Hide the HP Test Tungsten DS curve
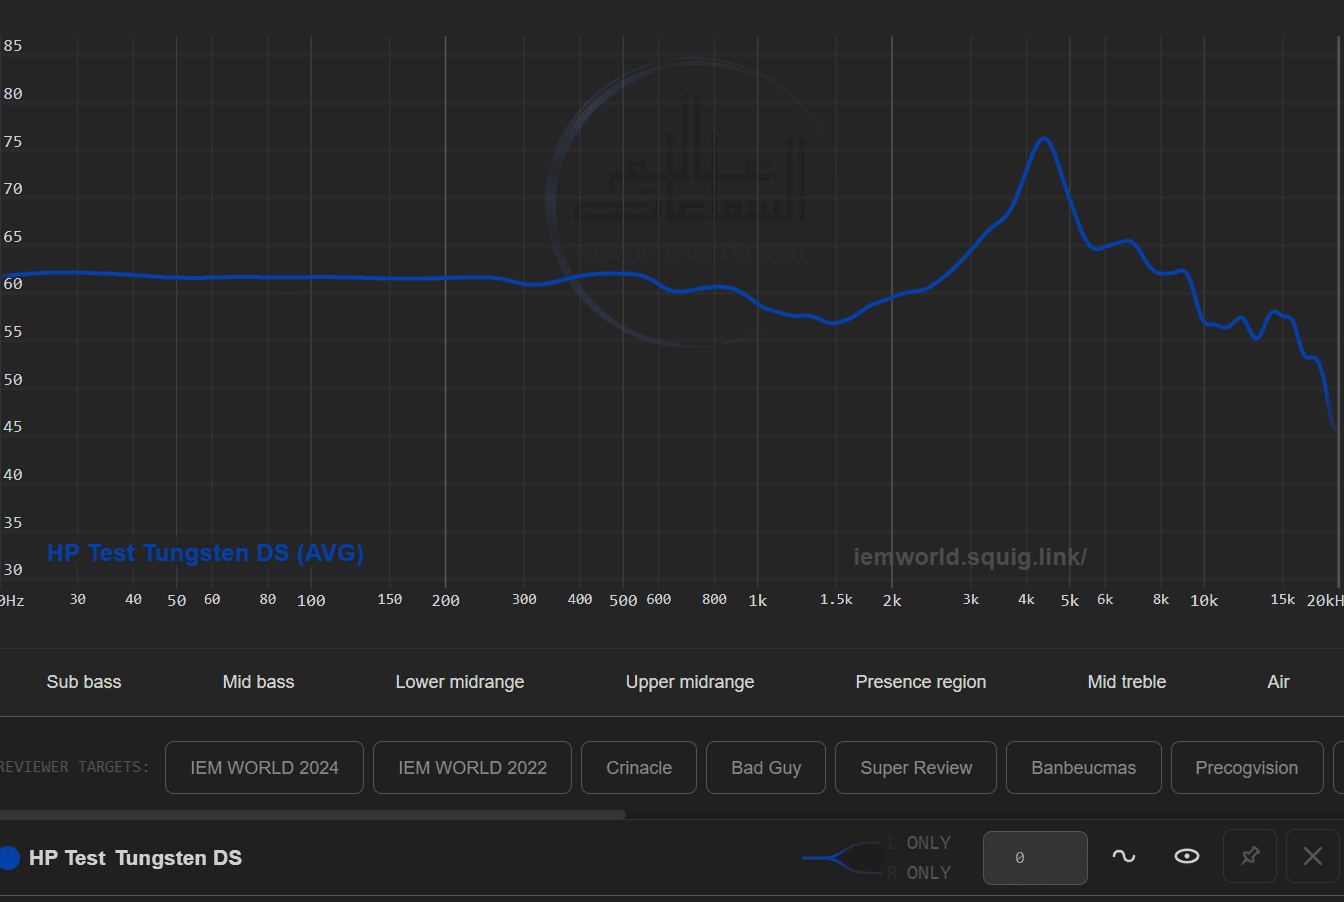This screenshot has width=1344, height=902. coord(1187,857)
